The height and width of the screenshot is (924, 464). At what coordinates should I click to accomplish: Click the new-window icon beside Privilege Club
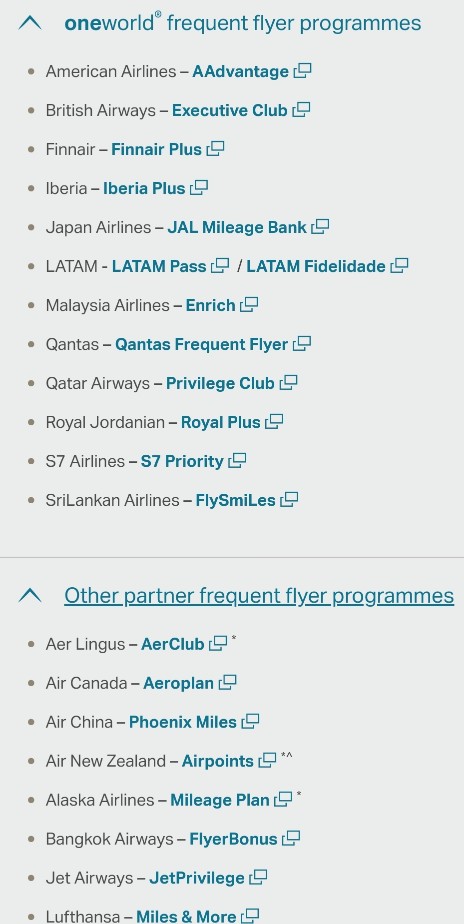pyautogui.click(x=288, y=383)
